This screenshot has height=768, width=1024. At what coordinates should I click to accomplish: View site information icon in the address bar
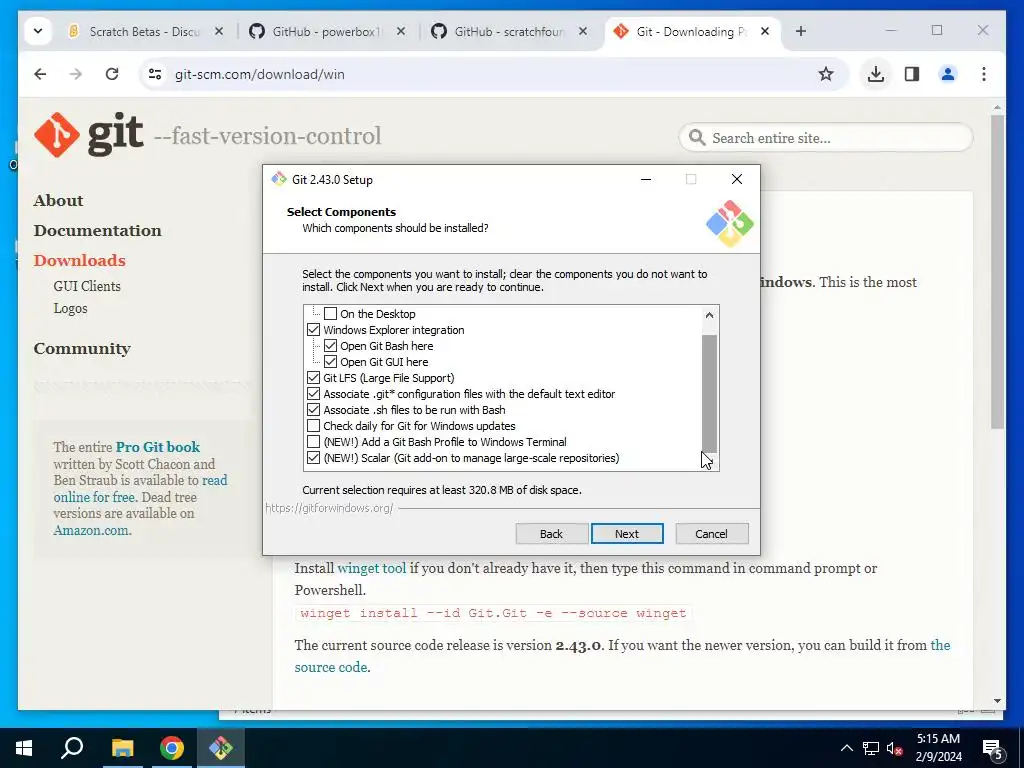(155, 74)
